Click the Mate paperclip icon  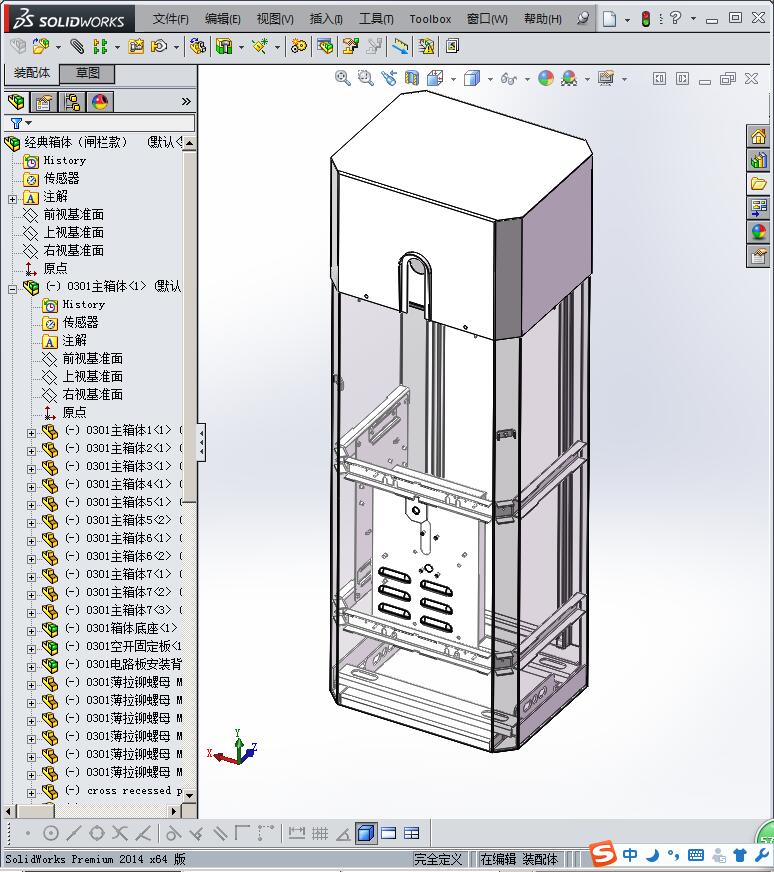[x=77, y=46]
